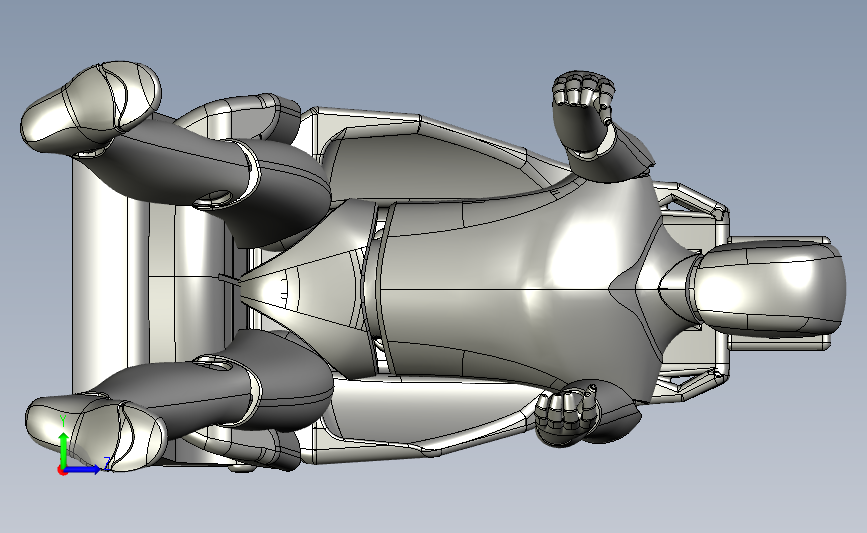The width and height of the screenshot is (867, 533).
Task: Pick the clenched fist at the bottom
Action: 567,416
